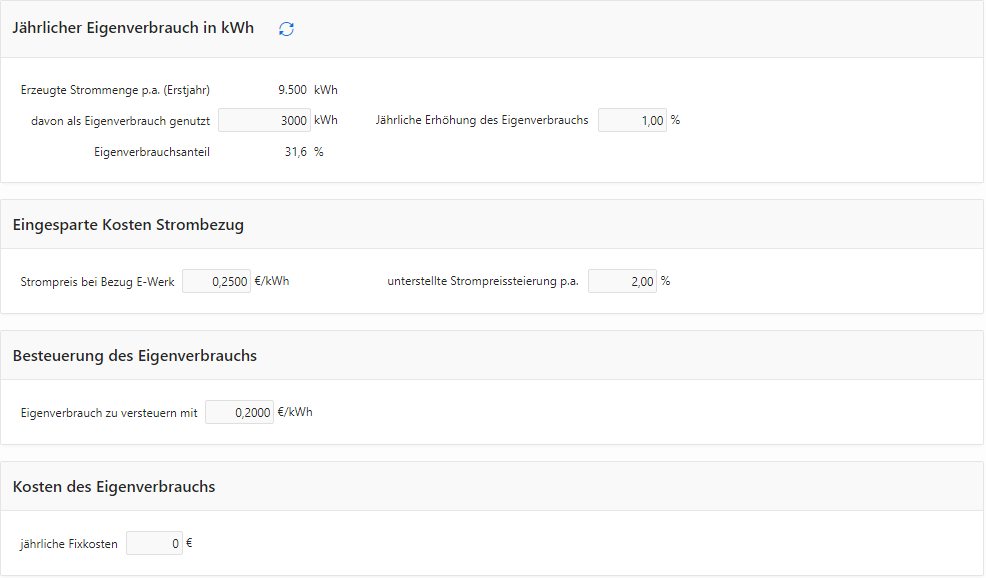Screen dimensions: 986x578
Task: Click the Jährlicher Eigenverbrauch in kWh heading
Action: pyautogui.click(x=133, y=28)
